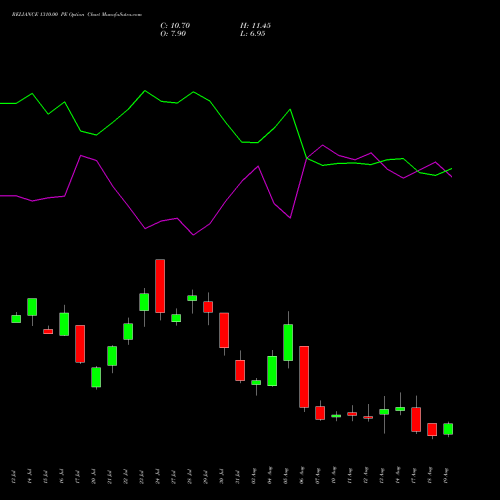Image resolution: width=500 pixels, height=500 pixels.
Task: Click the chart title starting with RELIANCE
Action: 77,15
